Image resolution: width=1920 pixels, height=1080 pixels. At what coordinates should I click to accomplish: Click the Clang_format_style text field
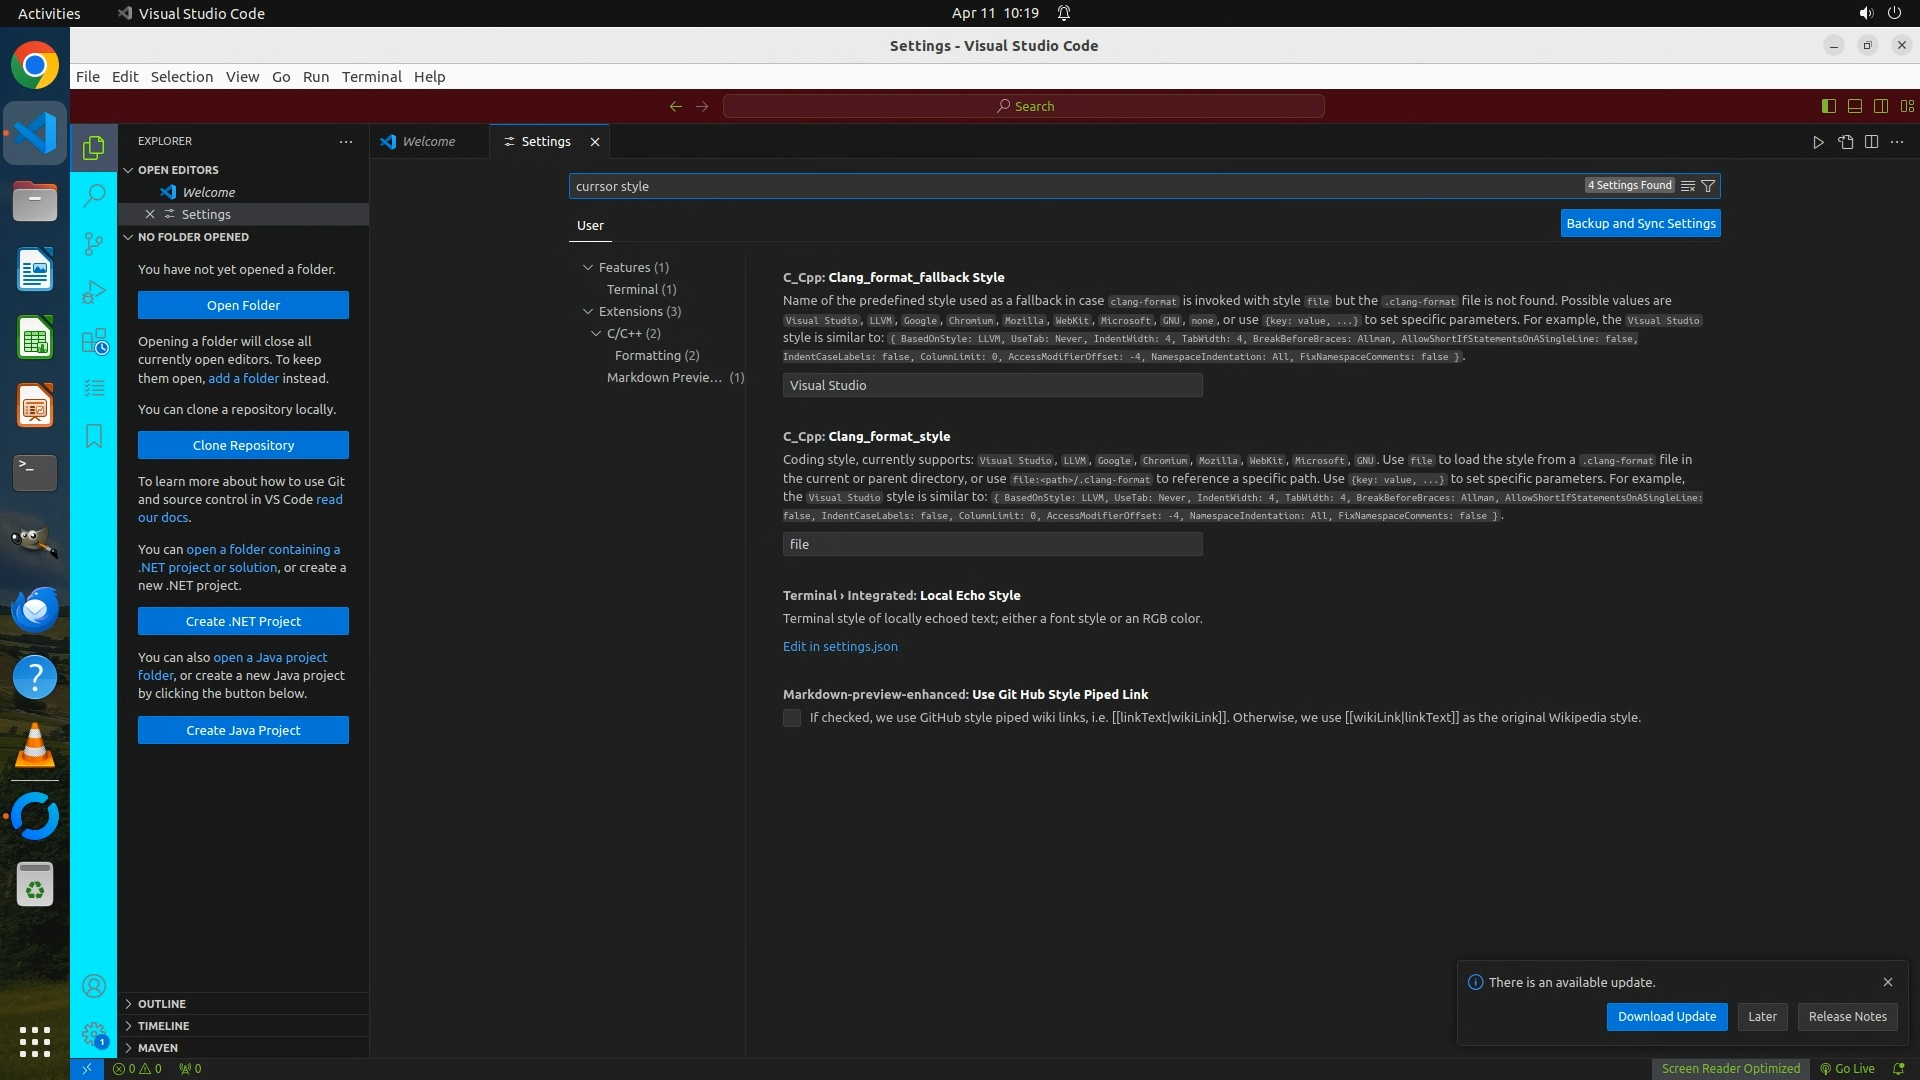(x=992, y=544)
